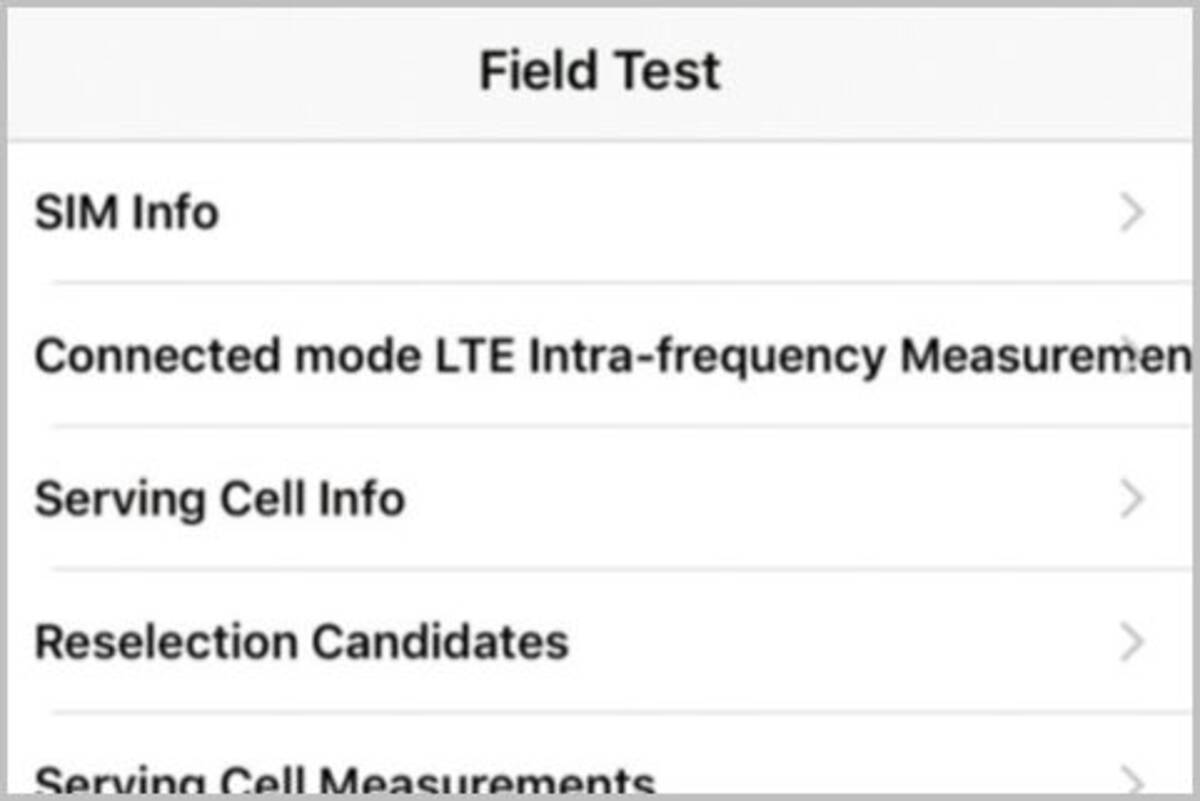
Task: Click the chevron on the Connected mode LTE row
Action: point(1132,354)
